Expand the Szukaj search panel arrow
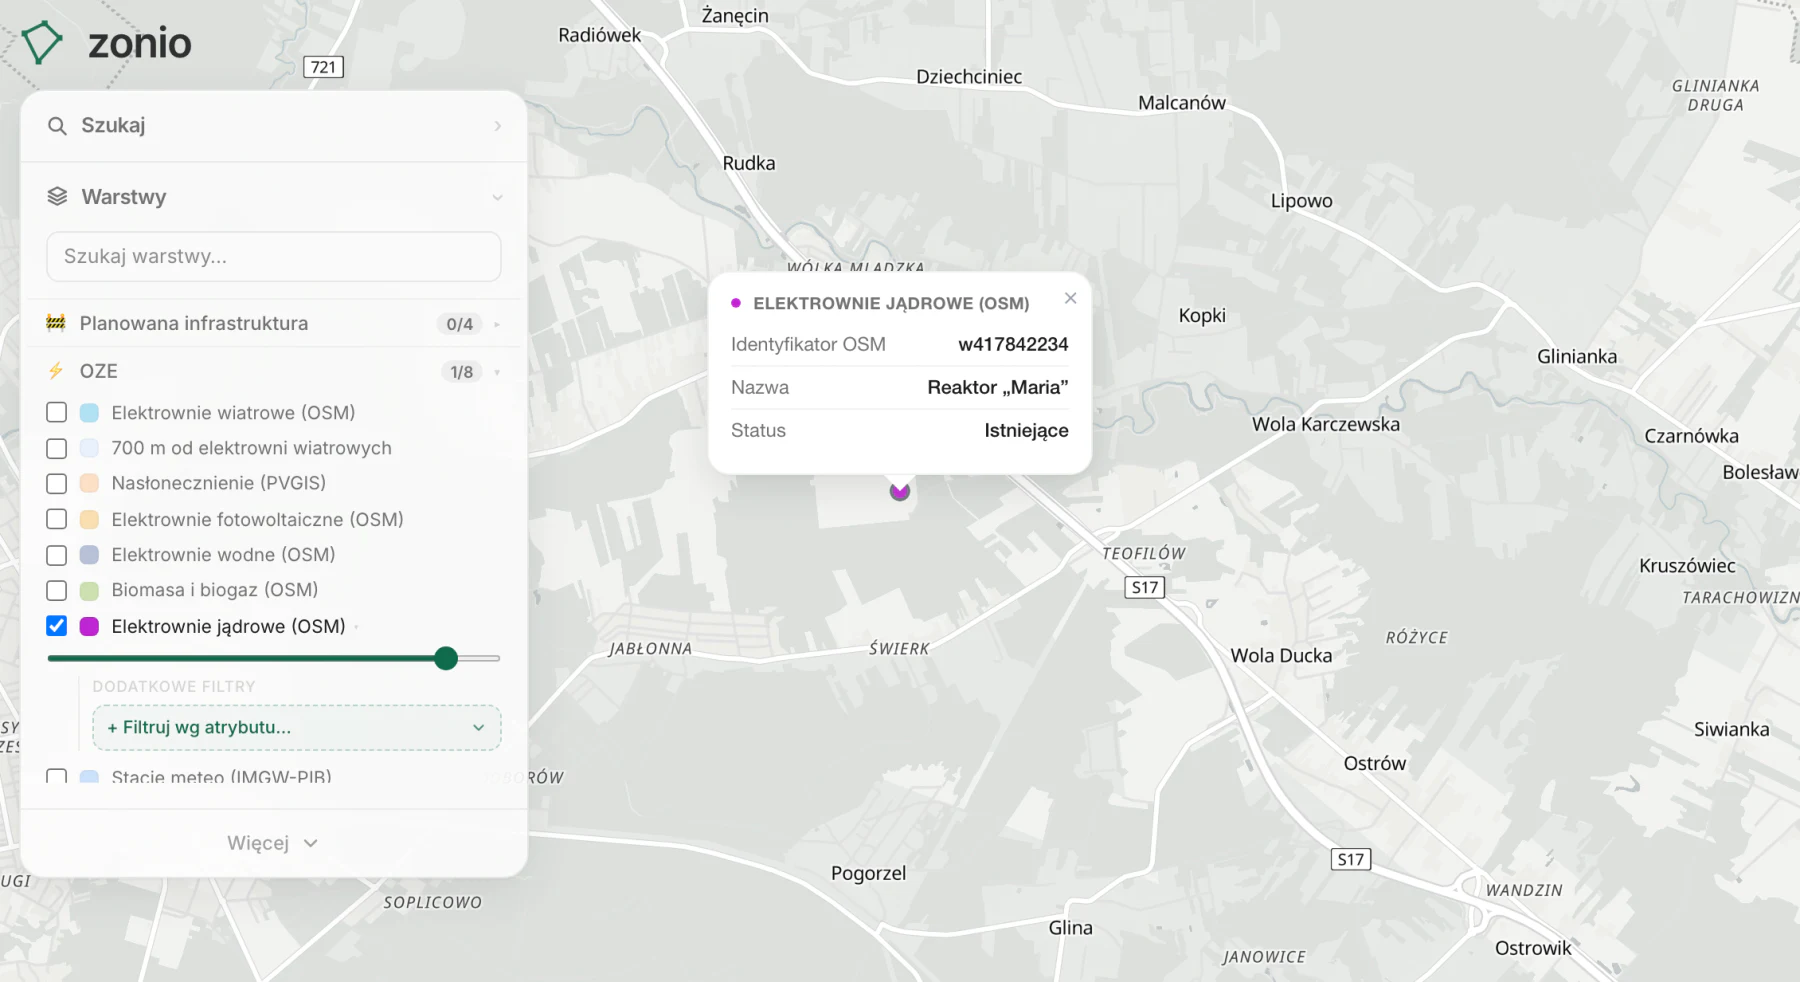Screen dimensions: 1800x982 pyautogui.click(x=498, y=126)
